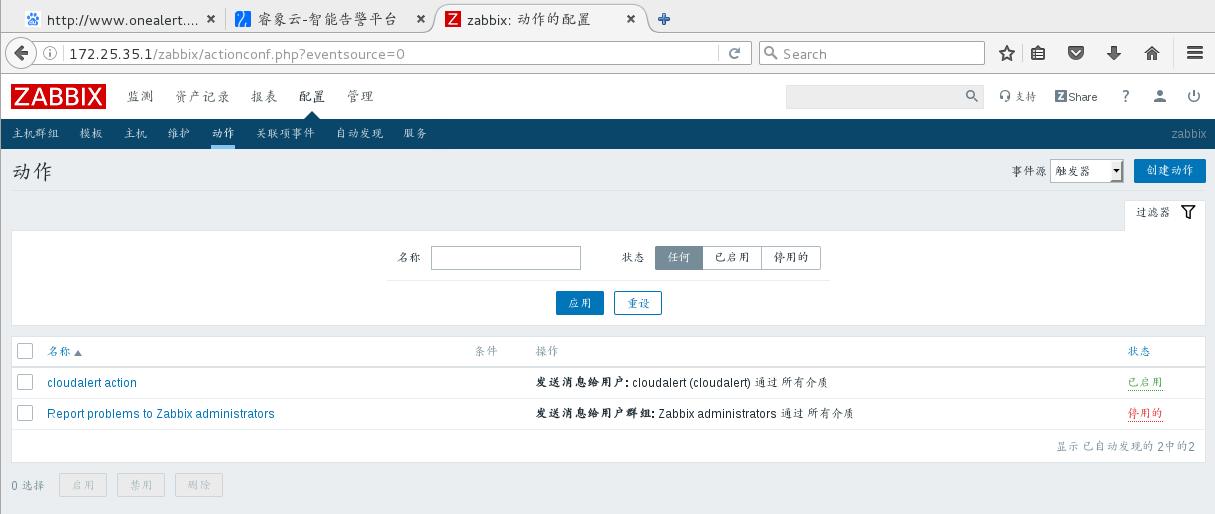Select the 停用的 status filter

click(x=791, y=258)
